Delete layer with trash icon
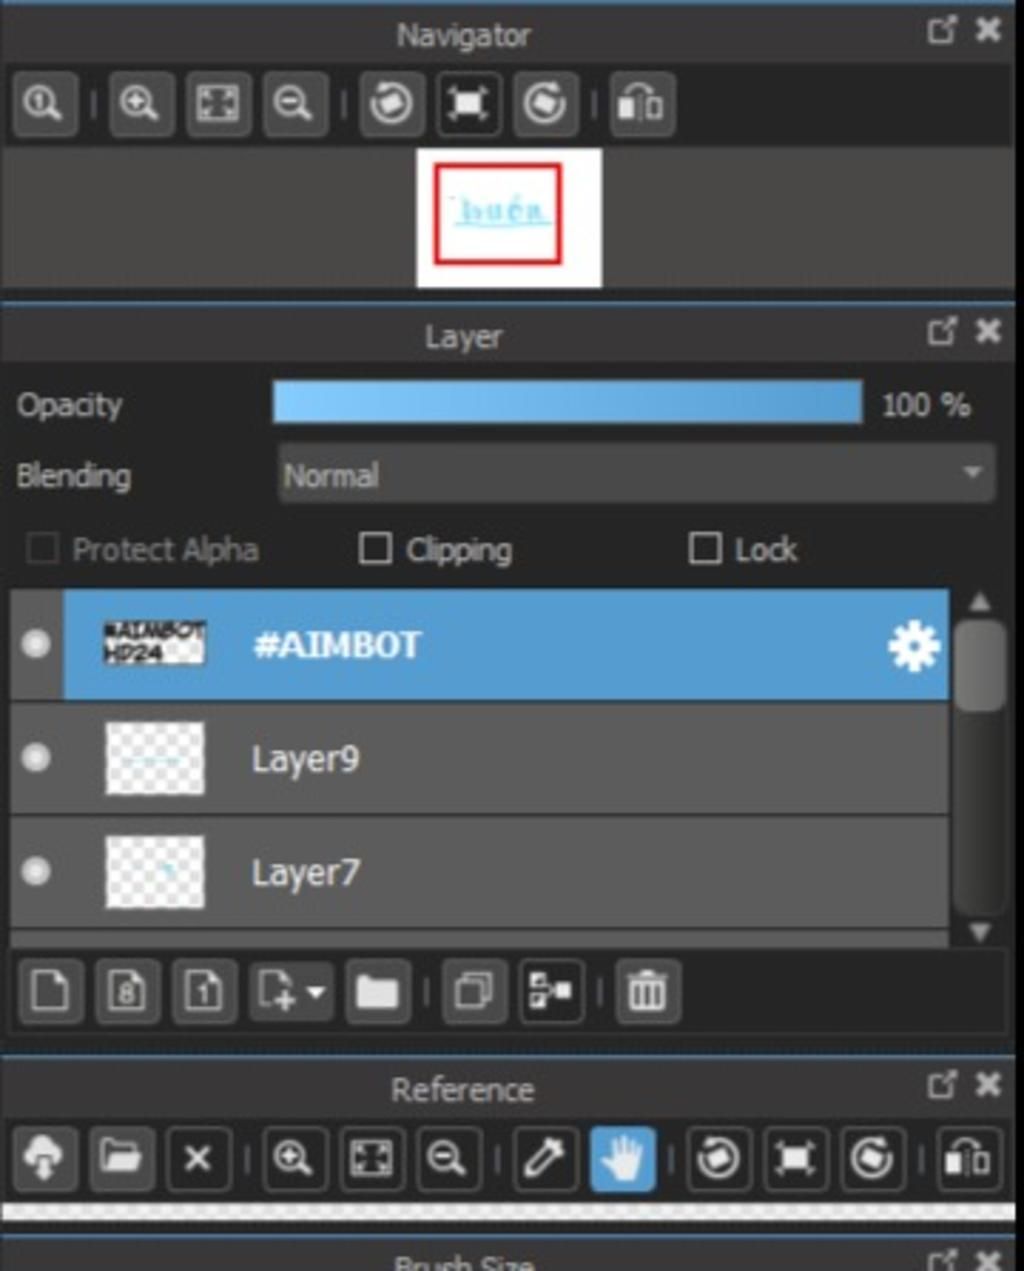This screenshot has width=1024, height=1271. coord(648,991)
